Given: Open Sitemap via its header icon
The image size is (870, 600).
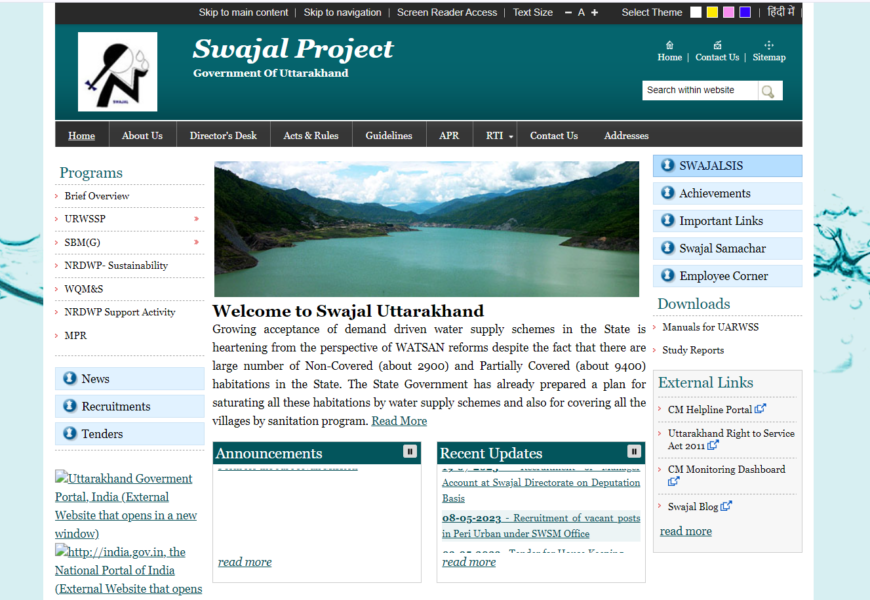Looking at the screenshot, I should (768, 45).
